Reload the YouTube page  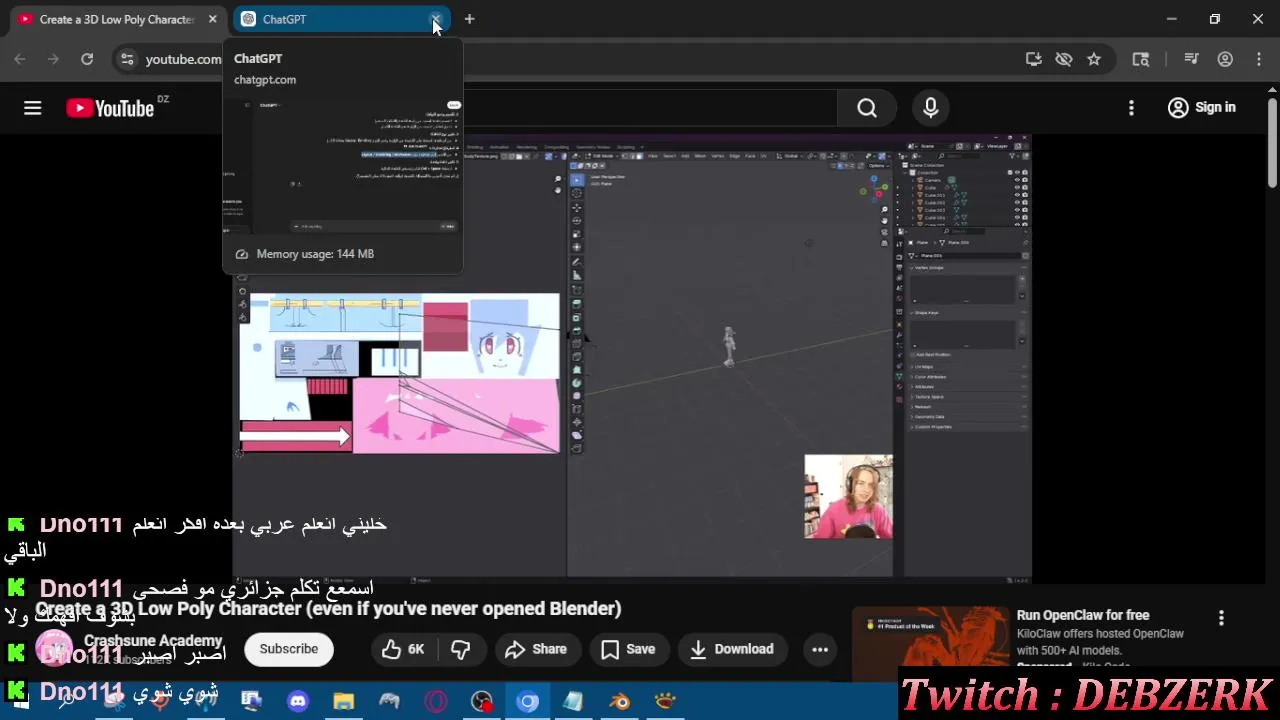[x=87, y=59]
